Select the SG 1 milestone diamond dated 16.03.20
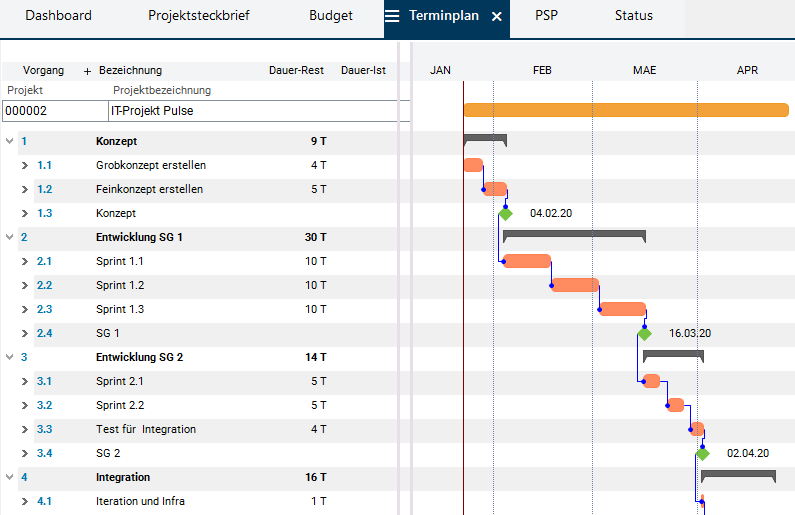795x515 pixels. tap(644, 333)
